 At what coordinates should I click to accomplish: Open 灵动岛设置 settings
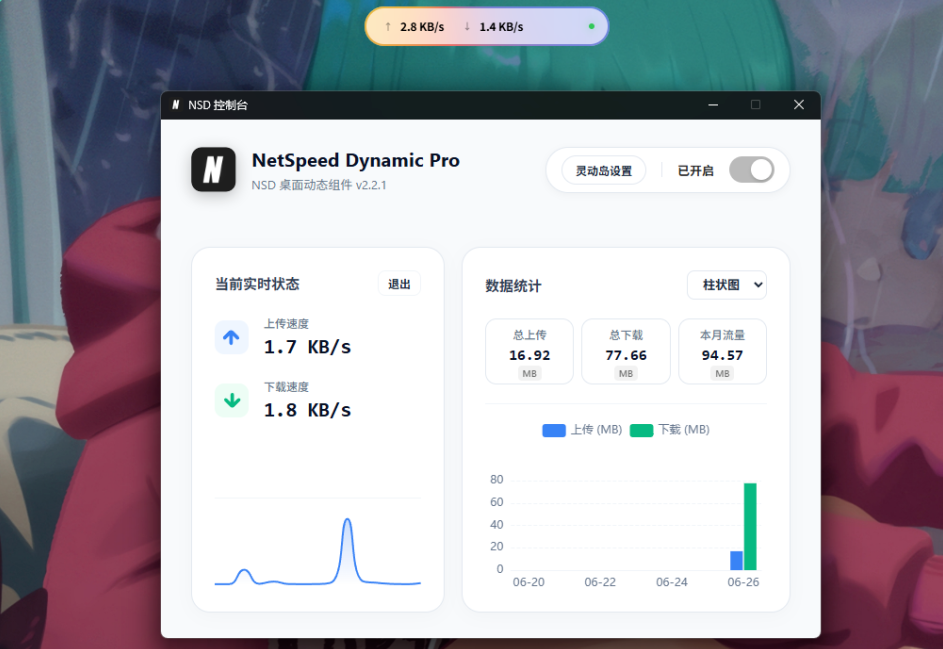click(x=604, y=171)
